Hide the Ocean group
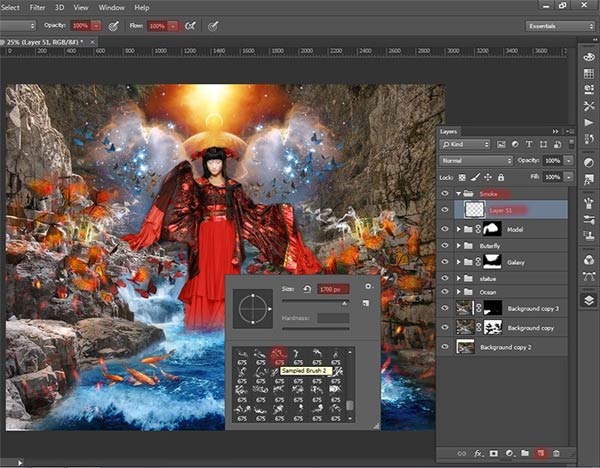Viewport: 600px width, 468px height. (444, 292)
